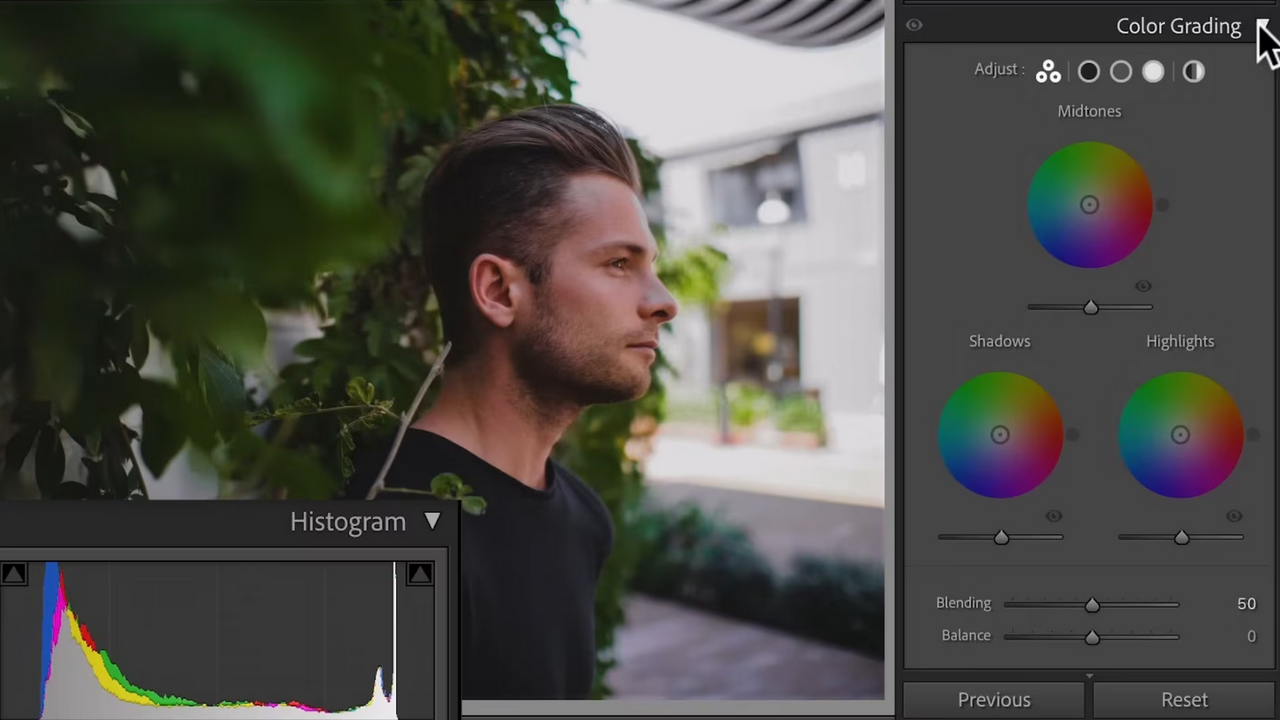Toggle the Color Grading panel eye switch
Image resolution: width=1280 pixels, height=720 pixels.
pyautogui.click(x=914, y=25)
